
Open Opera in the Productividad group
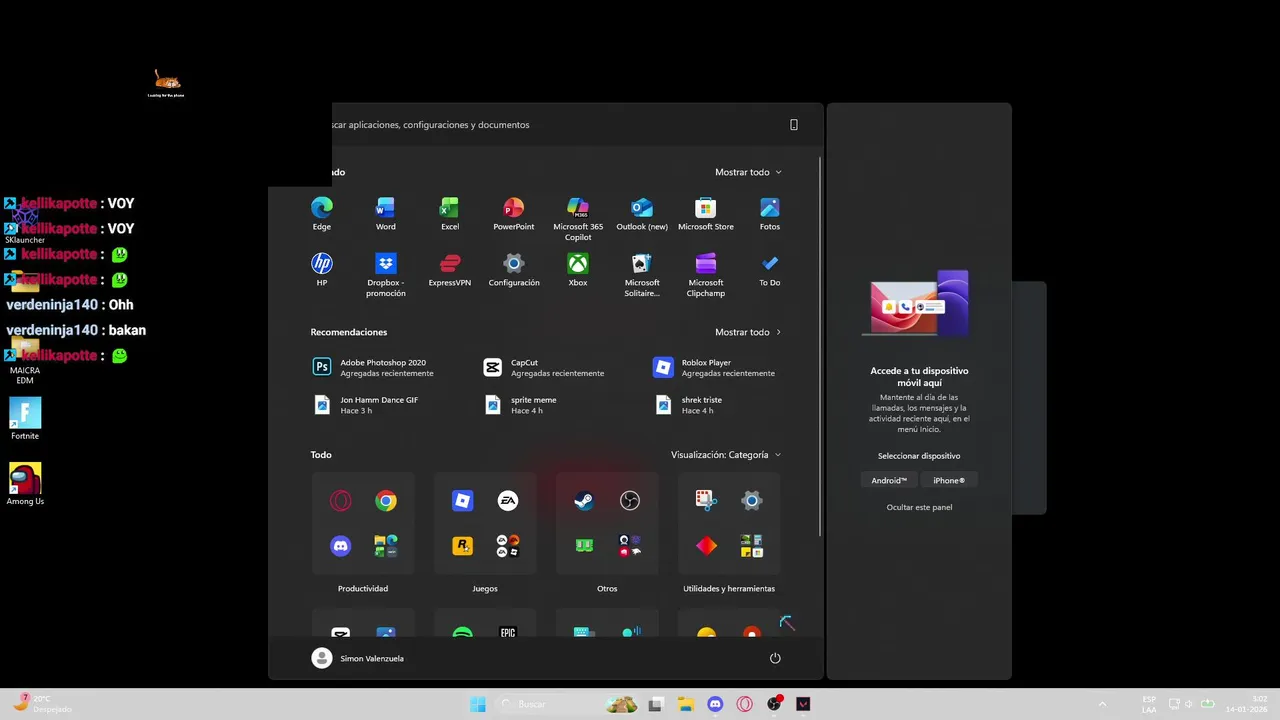tap(341, 501)
